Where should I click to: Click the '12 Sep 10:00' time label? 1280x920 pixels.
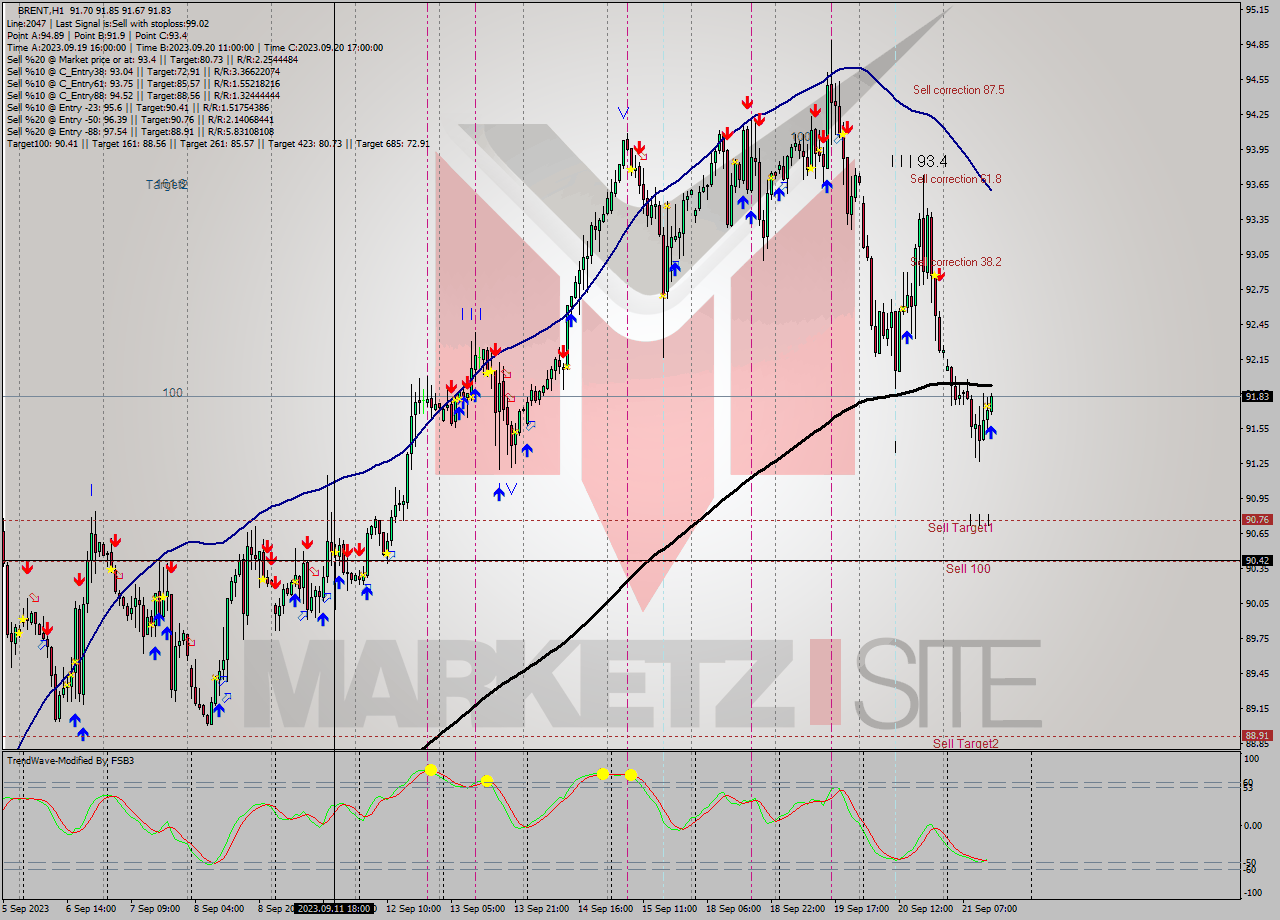pos(413,909)
